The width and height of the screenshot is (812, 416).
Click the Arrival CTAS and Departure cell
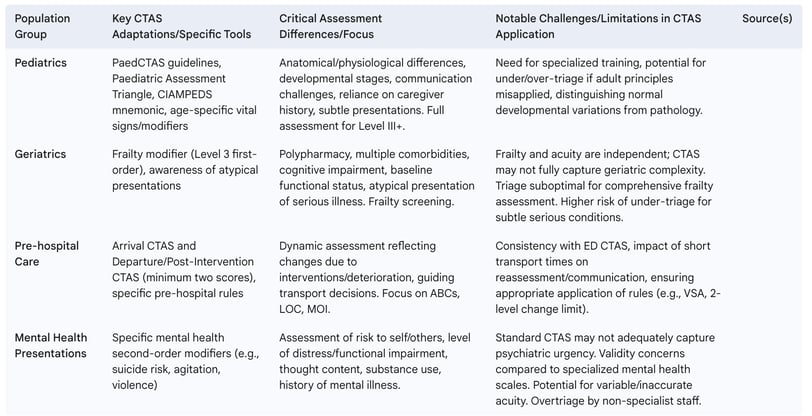click(184, 269)
